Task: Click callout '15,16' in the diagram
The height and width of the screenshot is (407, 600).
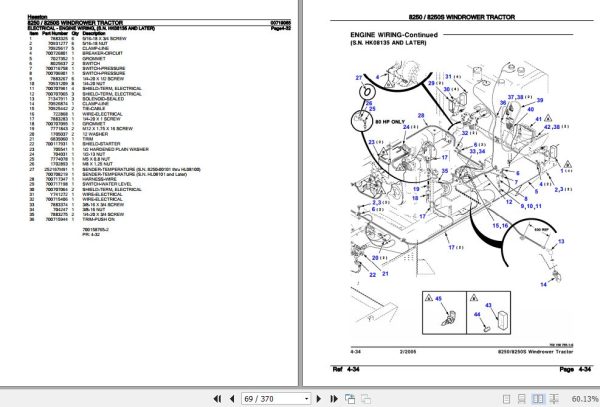Action: tap(500, 226)
